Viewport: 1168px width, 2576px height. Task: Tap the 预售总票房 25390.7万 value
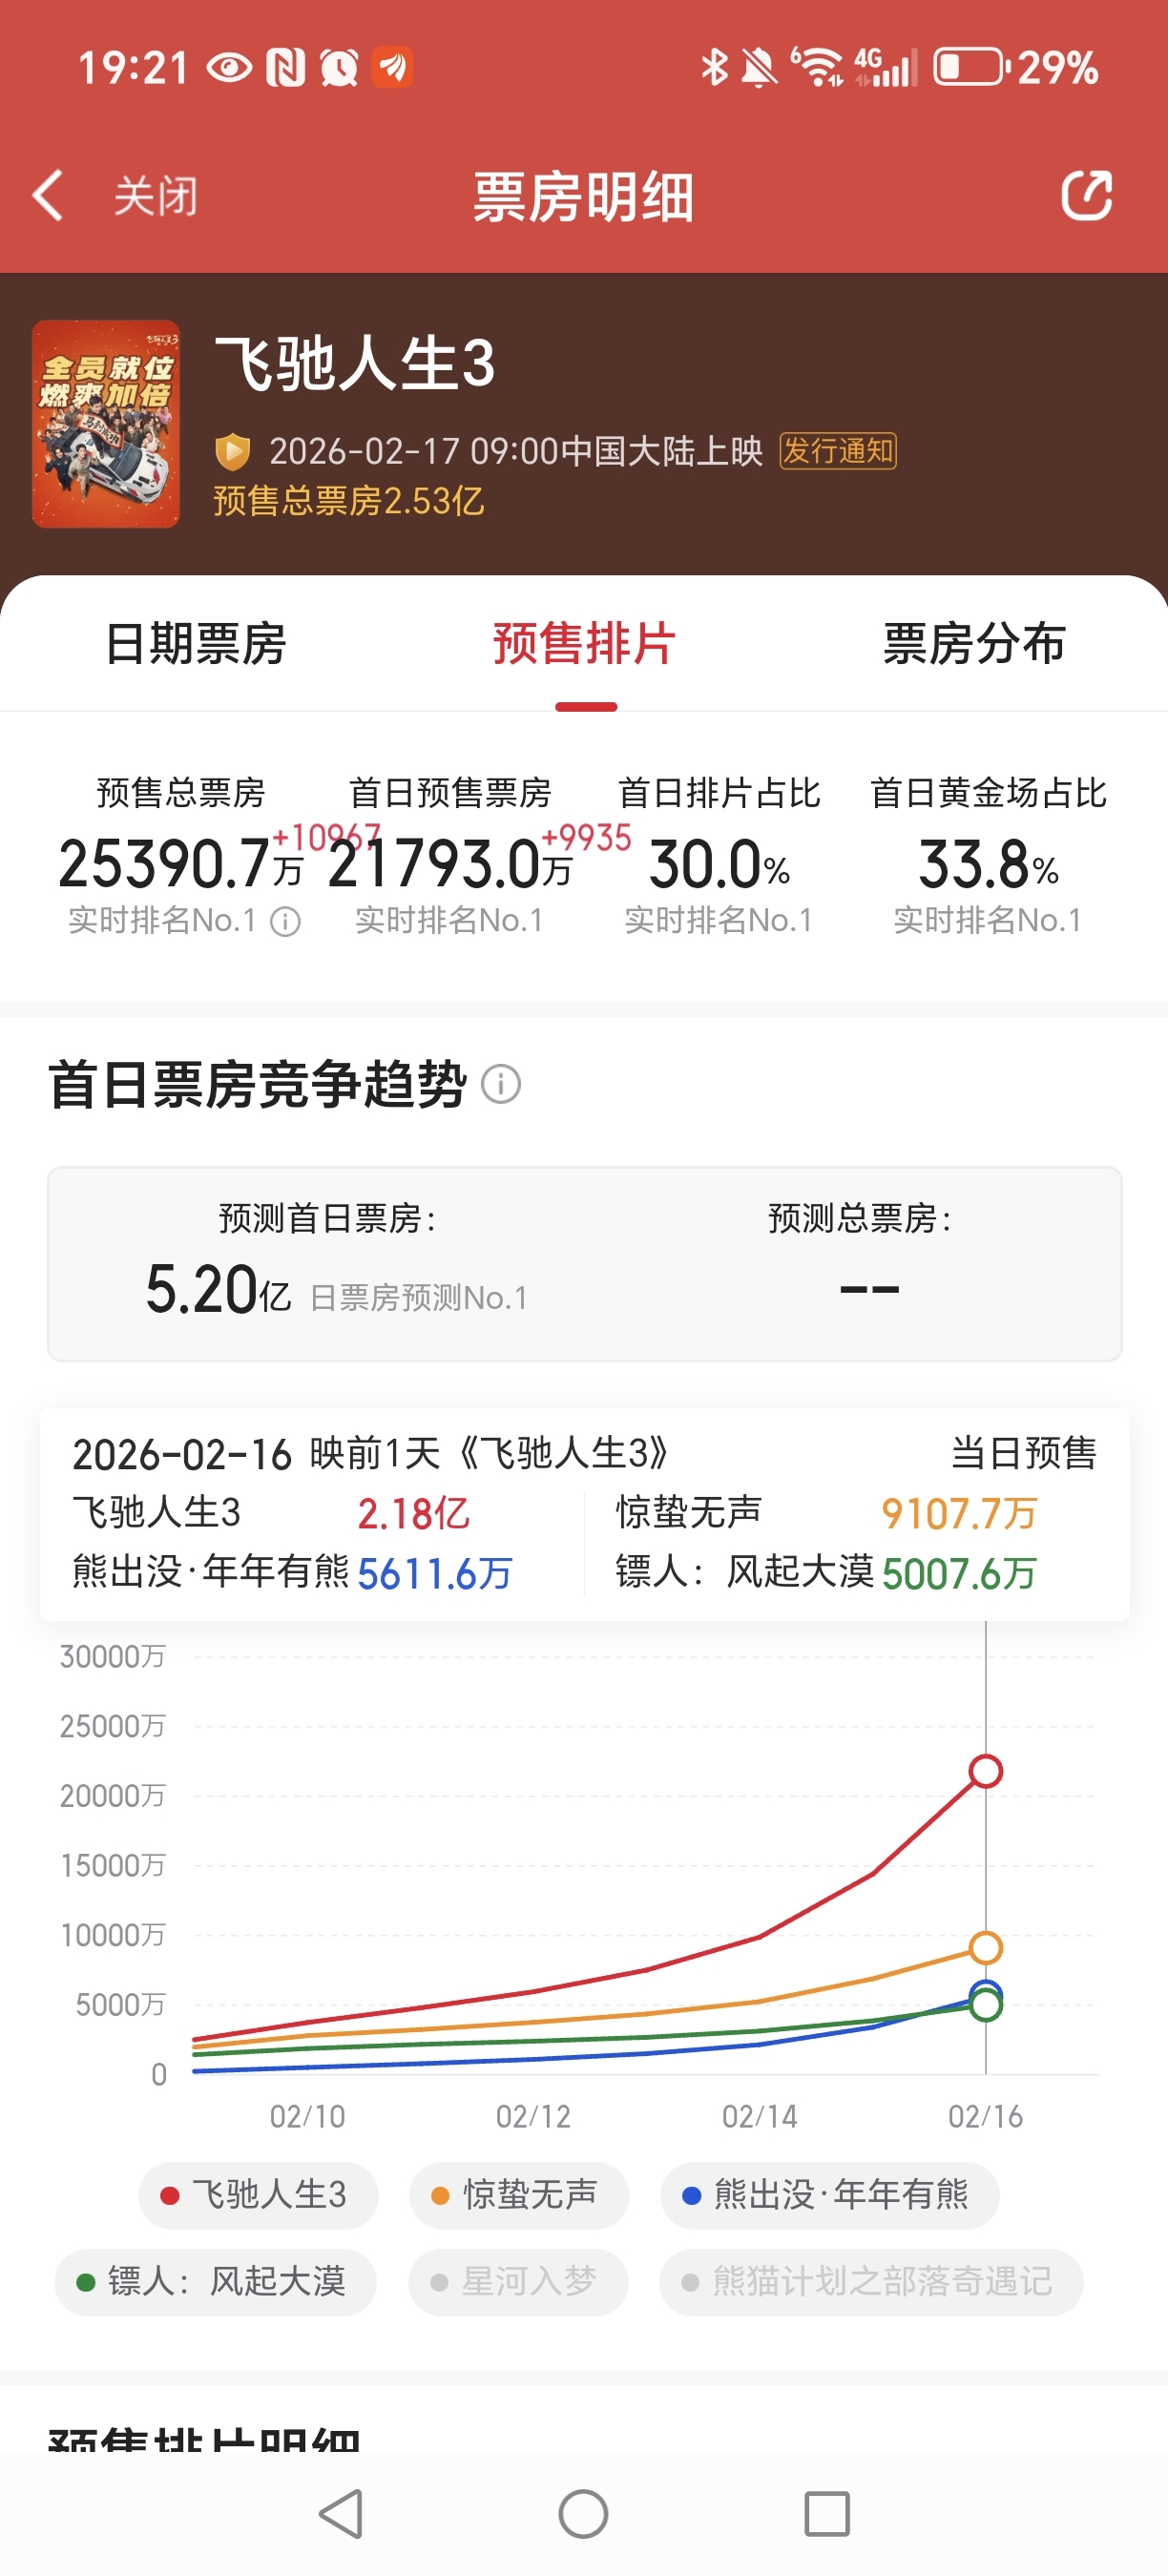pos(180,864)
